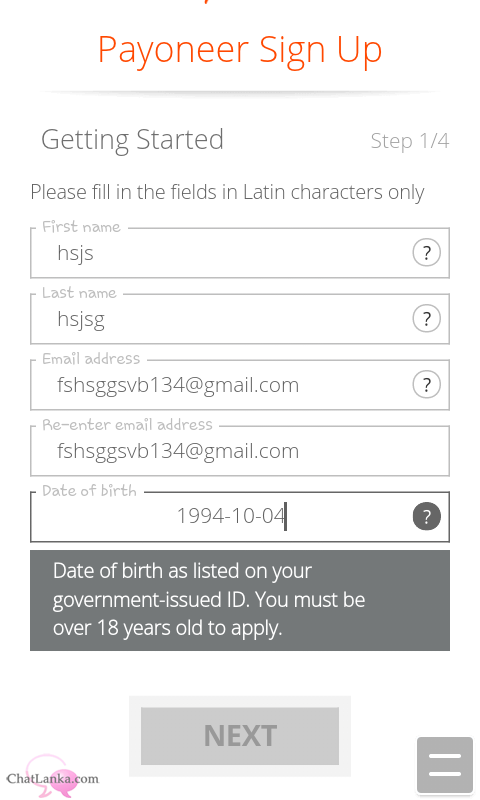Click the Getting Started heading

133,140
